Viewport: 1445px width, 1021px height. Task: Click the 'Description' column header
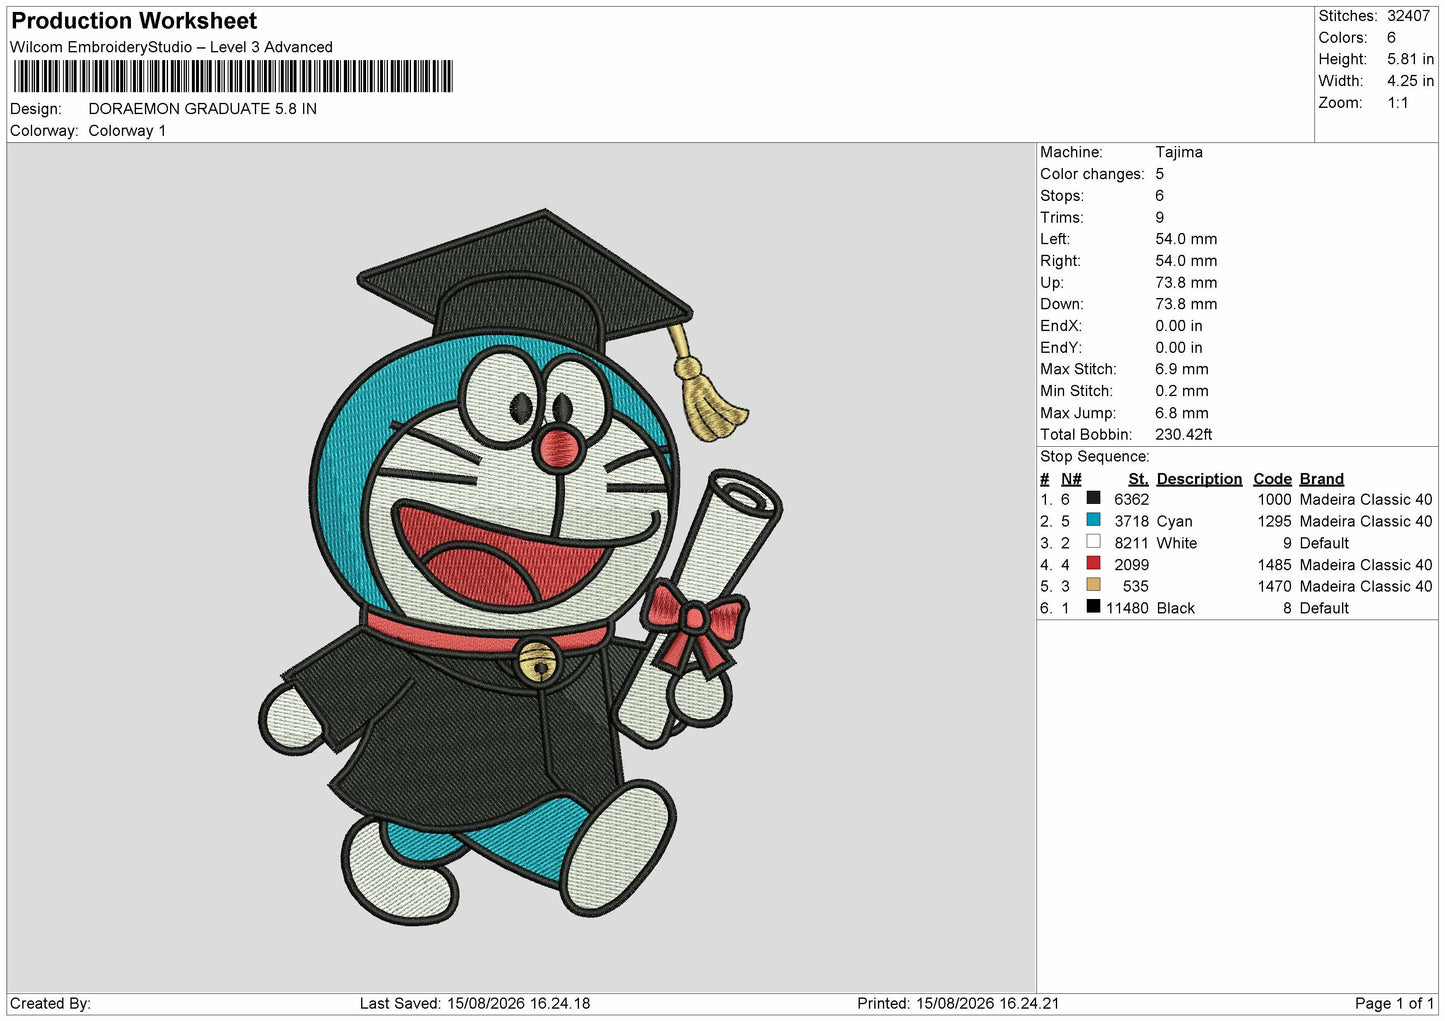1199,479
